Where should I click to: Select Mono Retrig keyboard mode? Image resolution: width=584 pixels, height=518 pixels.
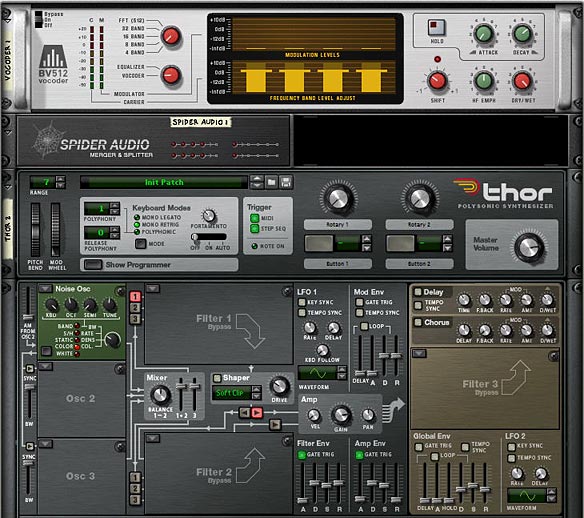137,225
